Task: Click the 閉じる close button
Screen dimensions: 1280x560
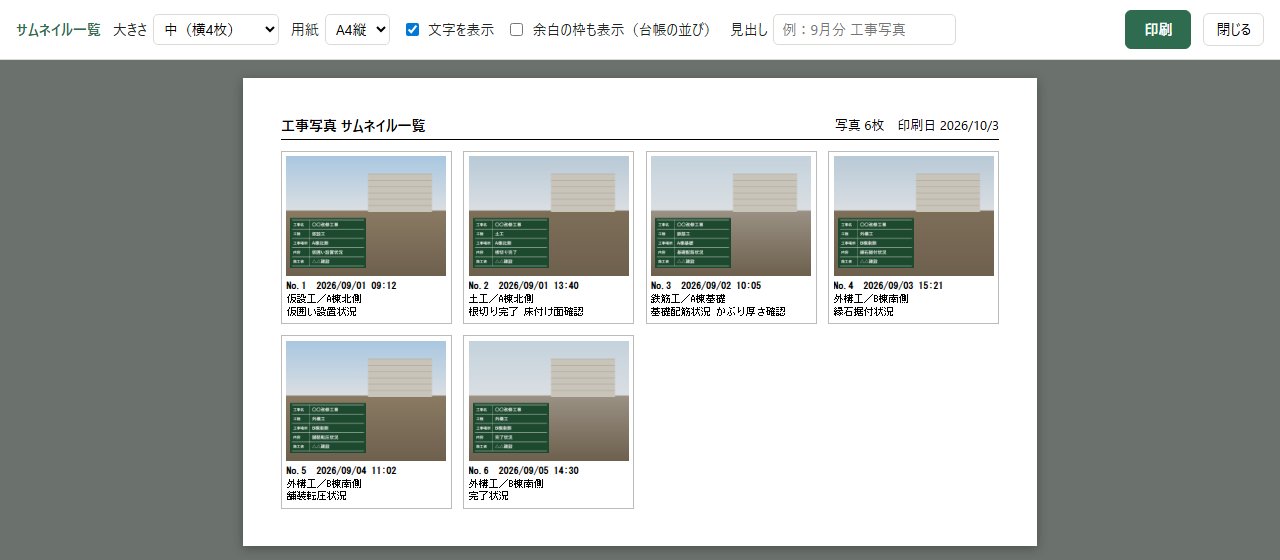Action: [x=1233, y=30]
